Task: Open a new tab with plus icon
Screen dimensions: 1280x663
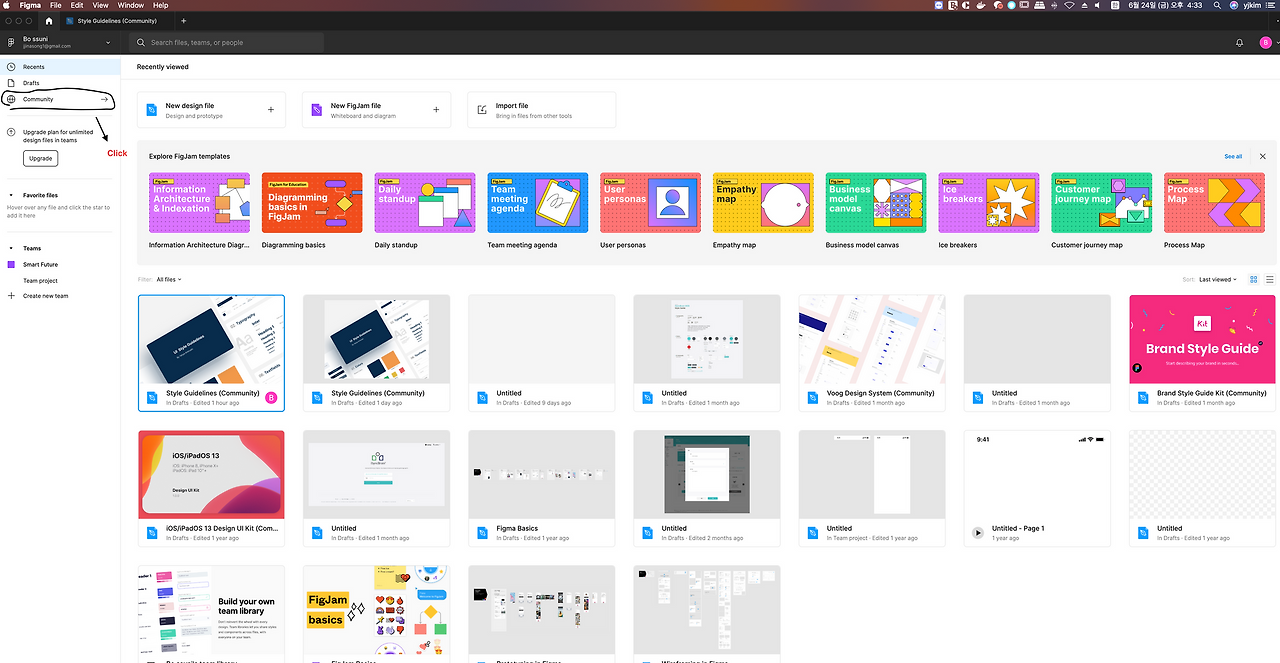Action: pyautogui.click(x=183, y=20)
